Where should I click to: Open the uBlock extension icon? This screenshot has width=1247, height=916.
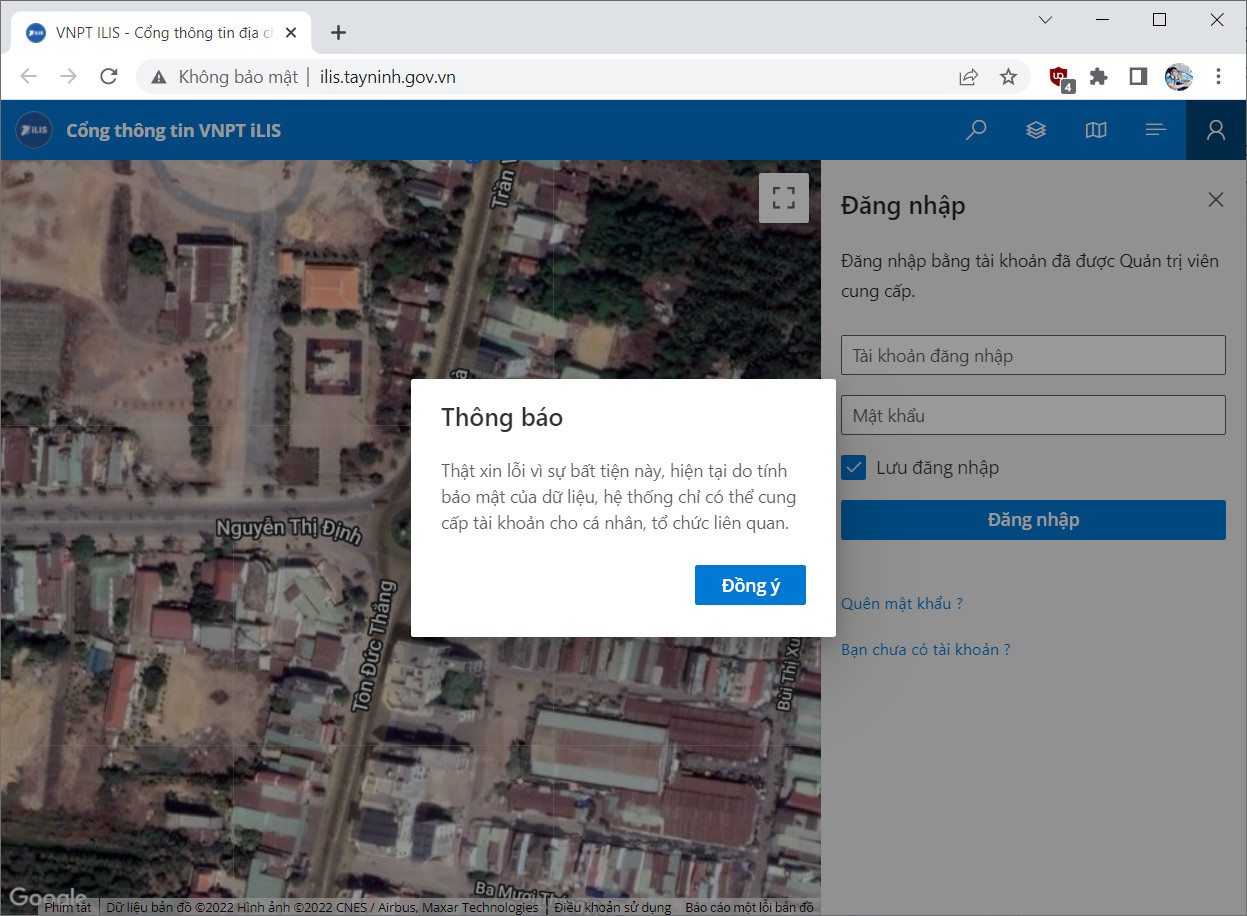(x=1060, y=77)
